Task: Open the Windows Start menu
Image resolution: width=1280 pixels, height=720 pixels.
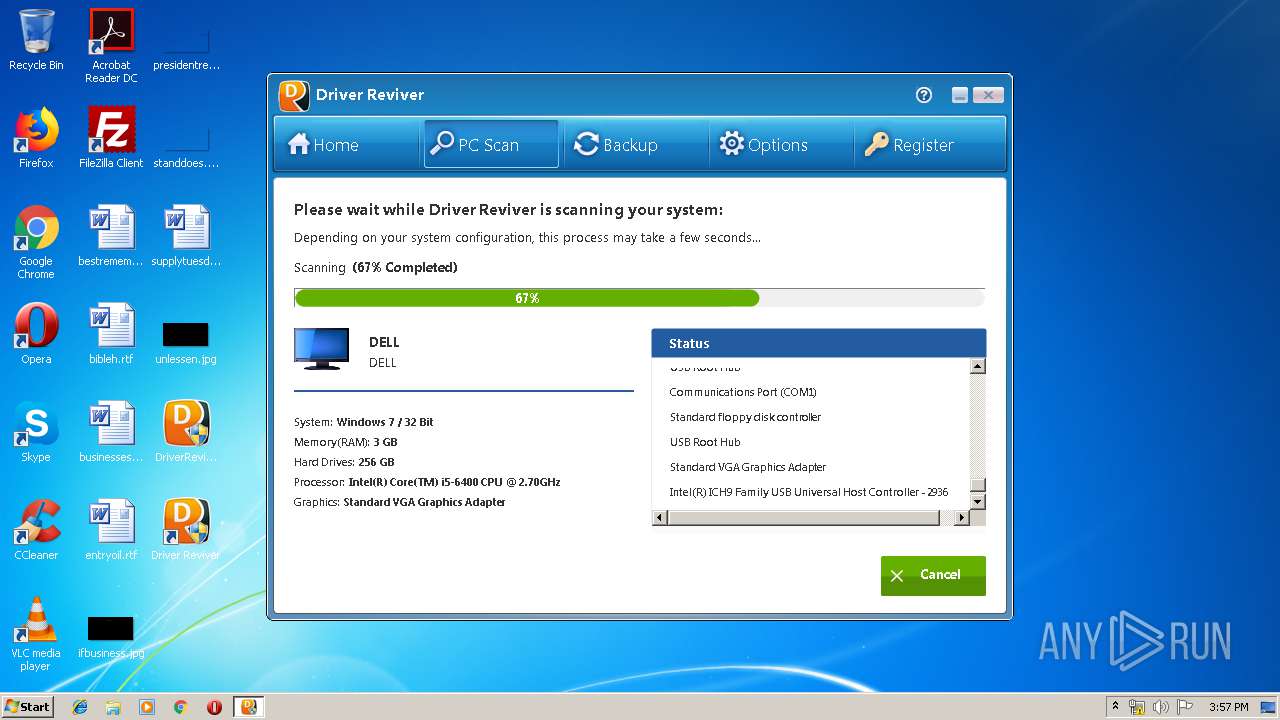Action: coord(28,706)
